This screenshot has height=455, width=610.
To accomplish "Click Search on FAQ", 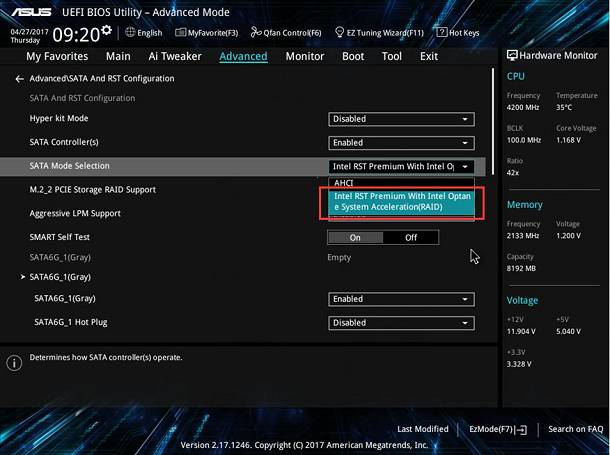I will click(575, 429).
